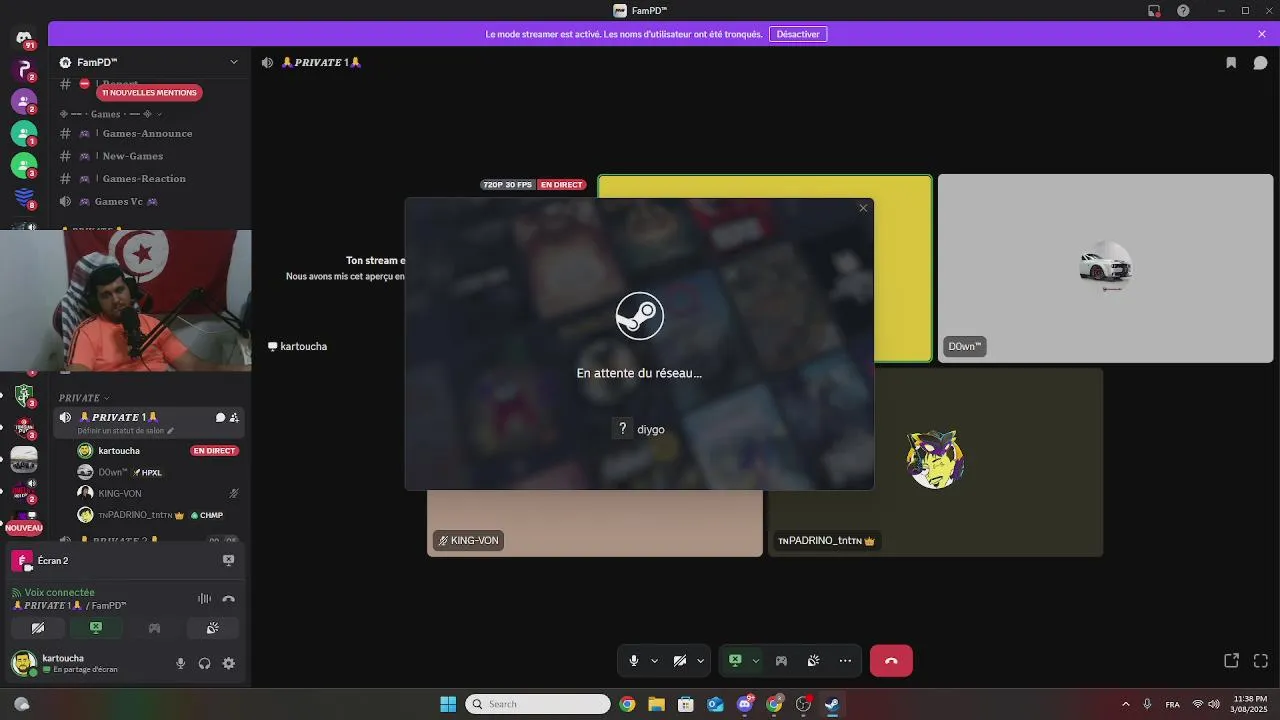Invite people to PRIVATE 1 channel
Viewport: 1280px width, 720px height.
click(x=234, y=417)
